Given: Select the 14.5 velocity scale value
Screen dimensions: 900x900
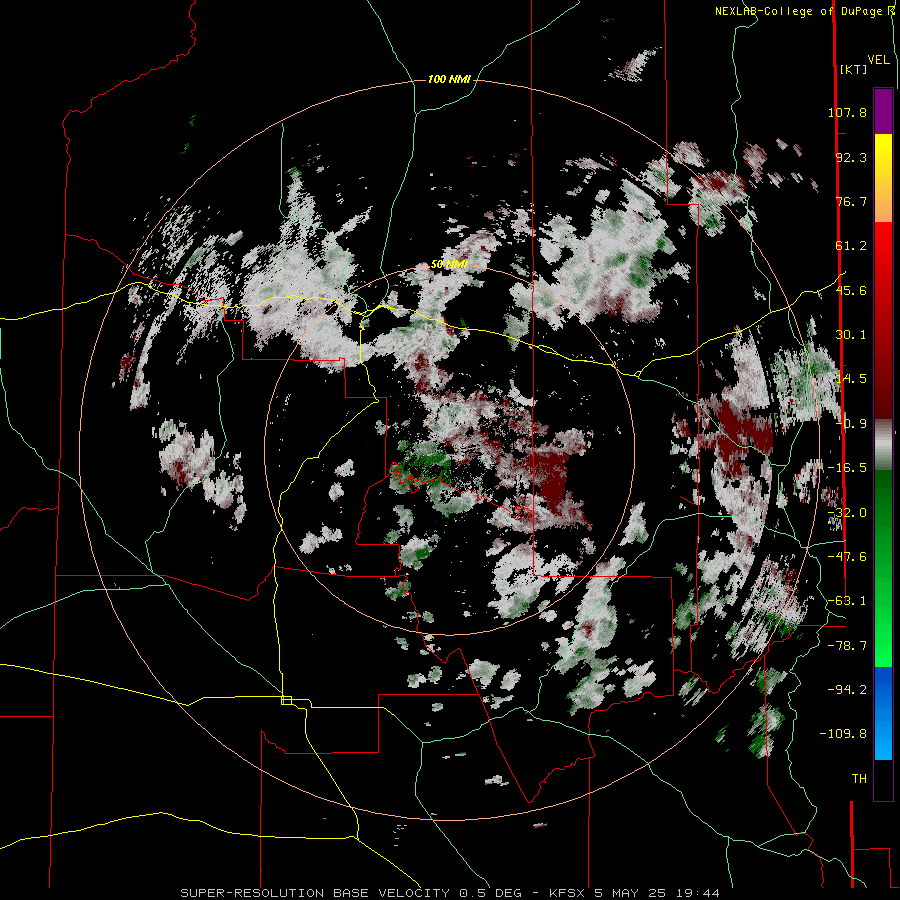Looking at the screenshot, I should [x=851, y=379].
